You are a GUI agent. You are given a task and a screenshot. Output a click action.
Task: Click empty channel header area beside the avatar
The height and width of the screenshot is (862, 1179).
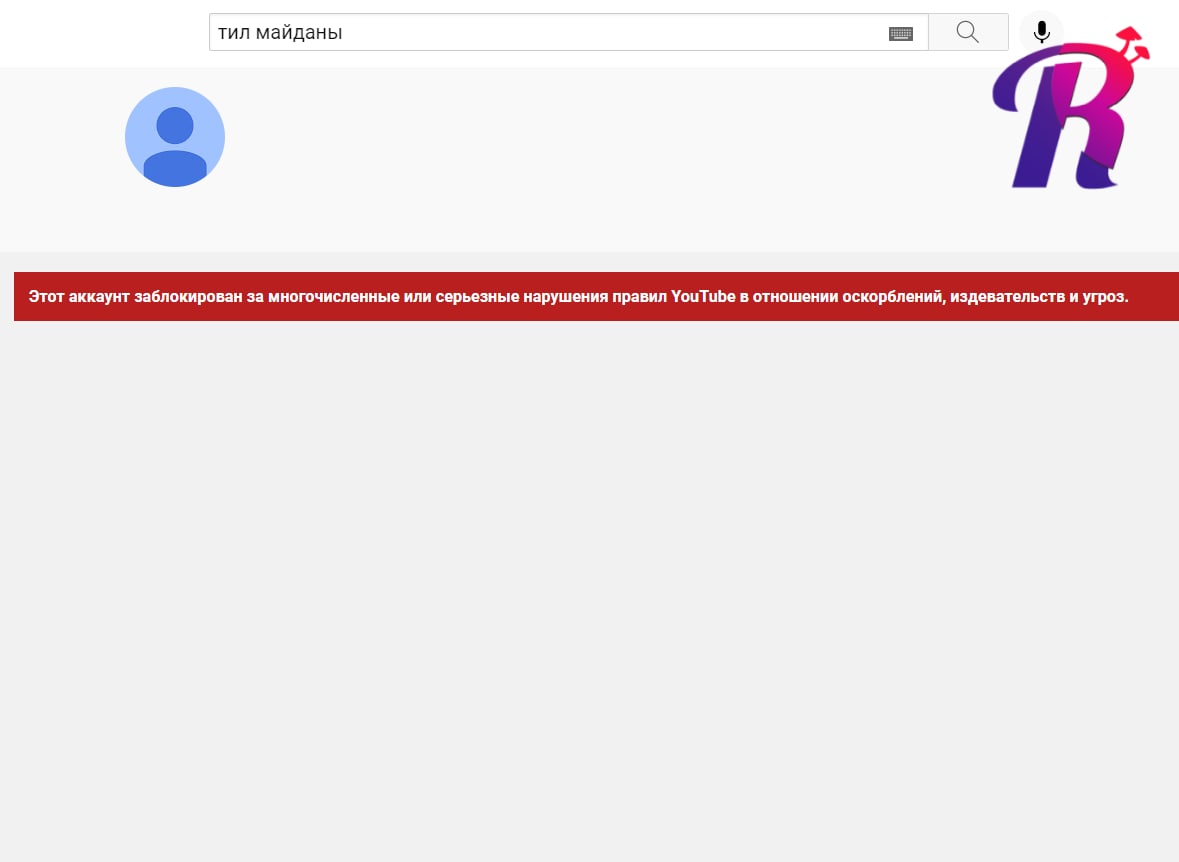(x=600, y=160)
